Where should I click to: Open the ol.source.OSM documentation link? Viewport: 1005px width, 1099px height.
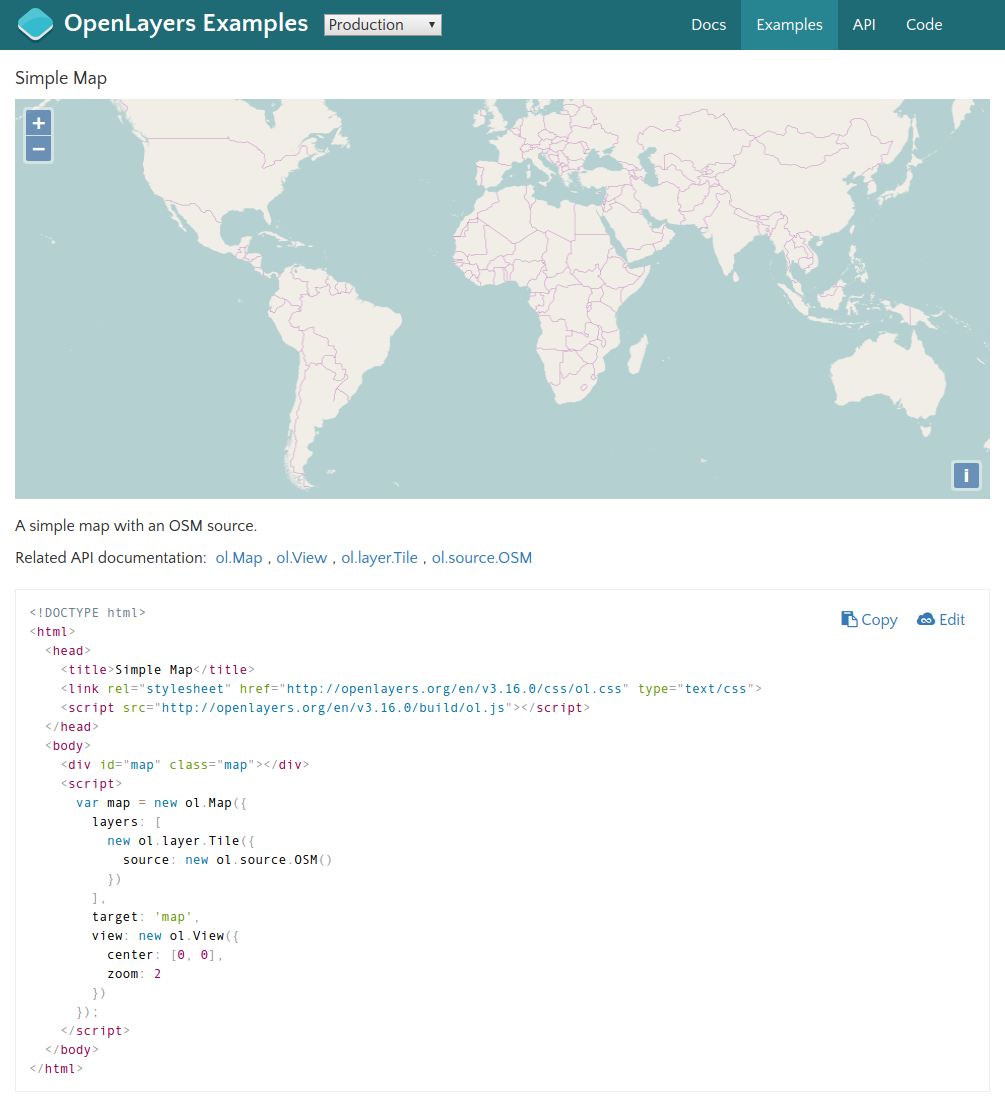pos(482,558)
